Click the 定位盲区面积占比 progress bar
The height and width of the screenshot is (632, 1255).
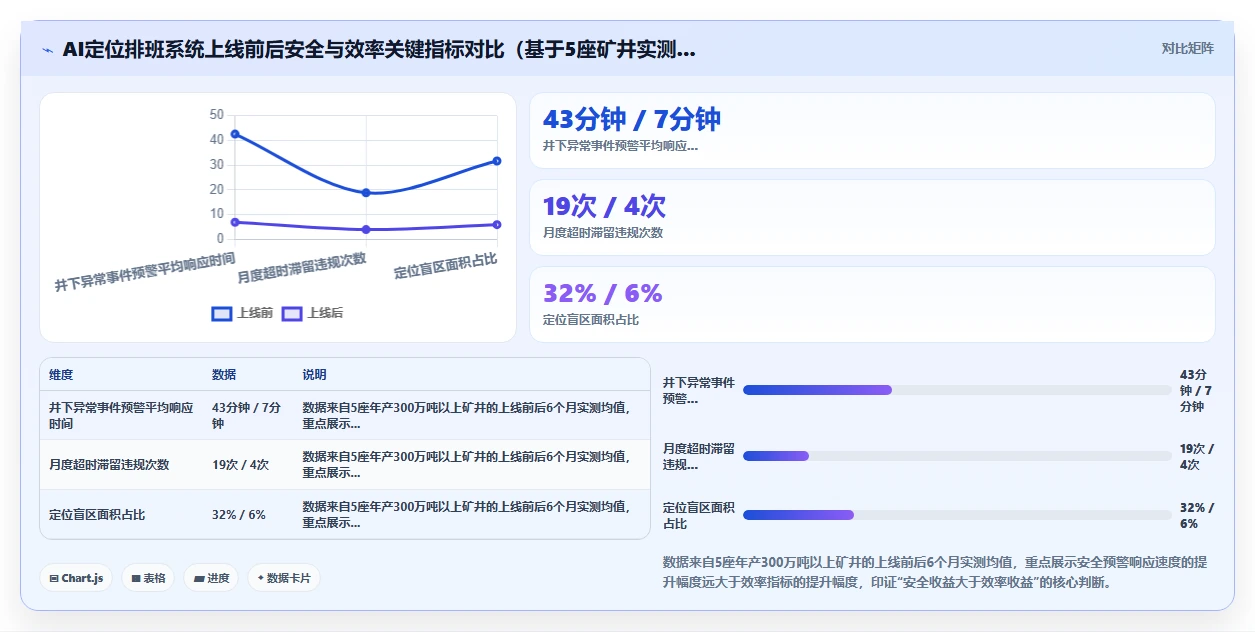click(x=957, y=515)
